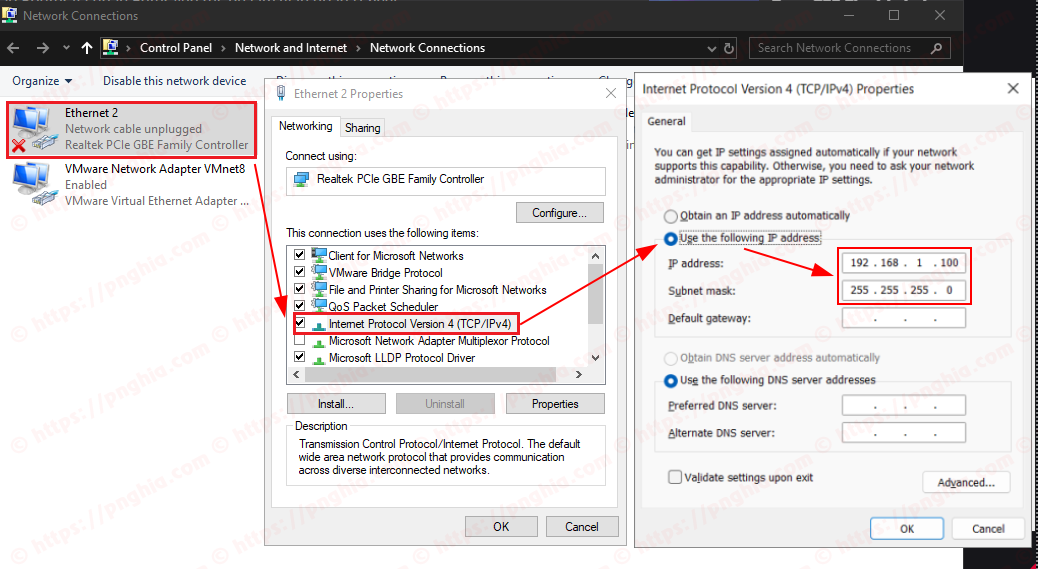
Task: Toggle QoS Packet Scheduler checkbox
Action: pos(299,306)
